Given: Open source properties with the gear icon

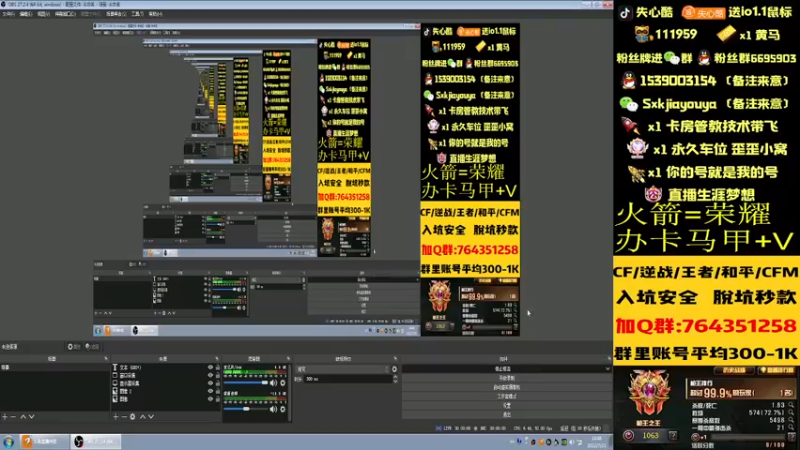Looking at the screenshot, I should click(133, 417).
